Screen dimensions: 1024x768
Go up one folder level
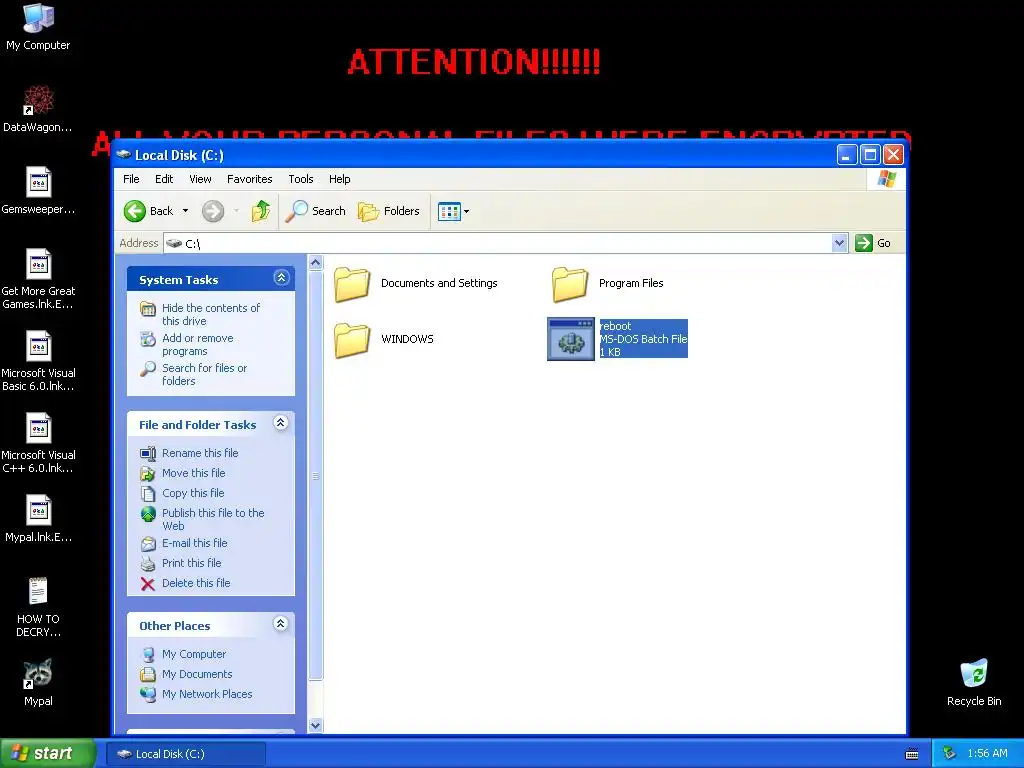261,211
